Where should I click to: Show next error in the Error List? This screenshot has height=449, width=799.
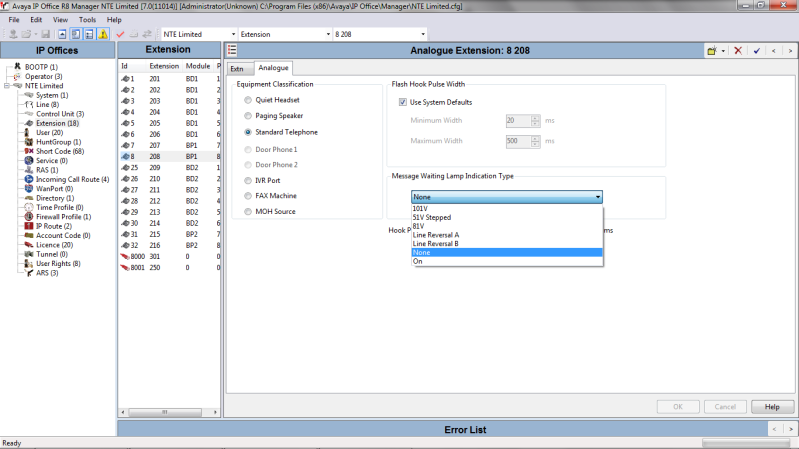coord(790,429)
